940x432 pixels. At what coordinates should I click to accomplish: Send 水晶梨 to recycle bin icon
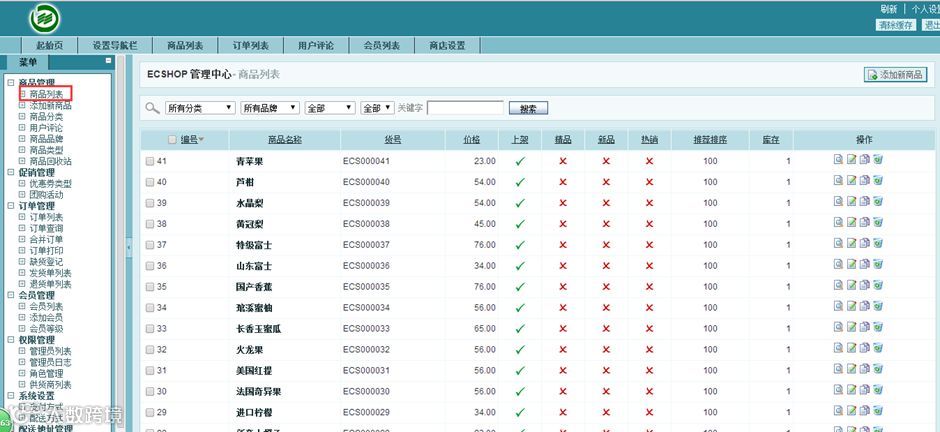click(x=878, y=201)
